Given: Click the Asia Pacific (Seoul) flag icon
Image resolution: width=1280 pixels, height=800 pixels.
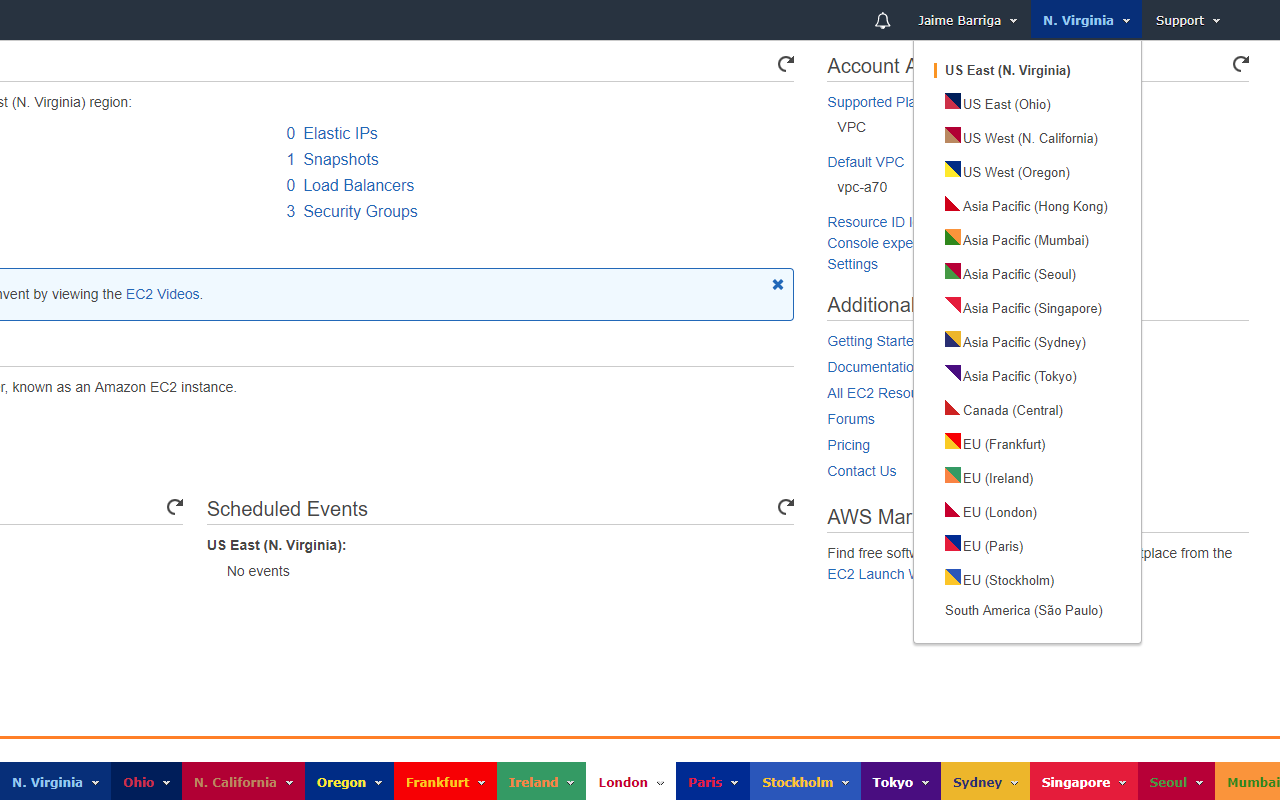Looking at the screenshot, I should coord(953,272).
